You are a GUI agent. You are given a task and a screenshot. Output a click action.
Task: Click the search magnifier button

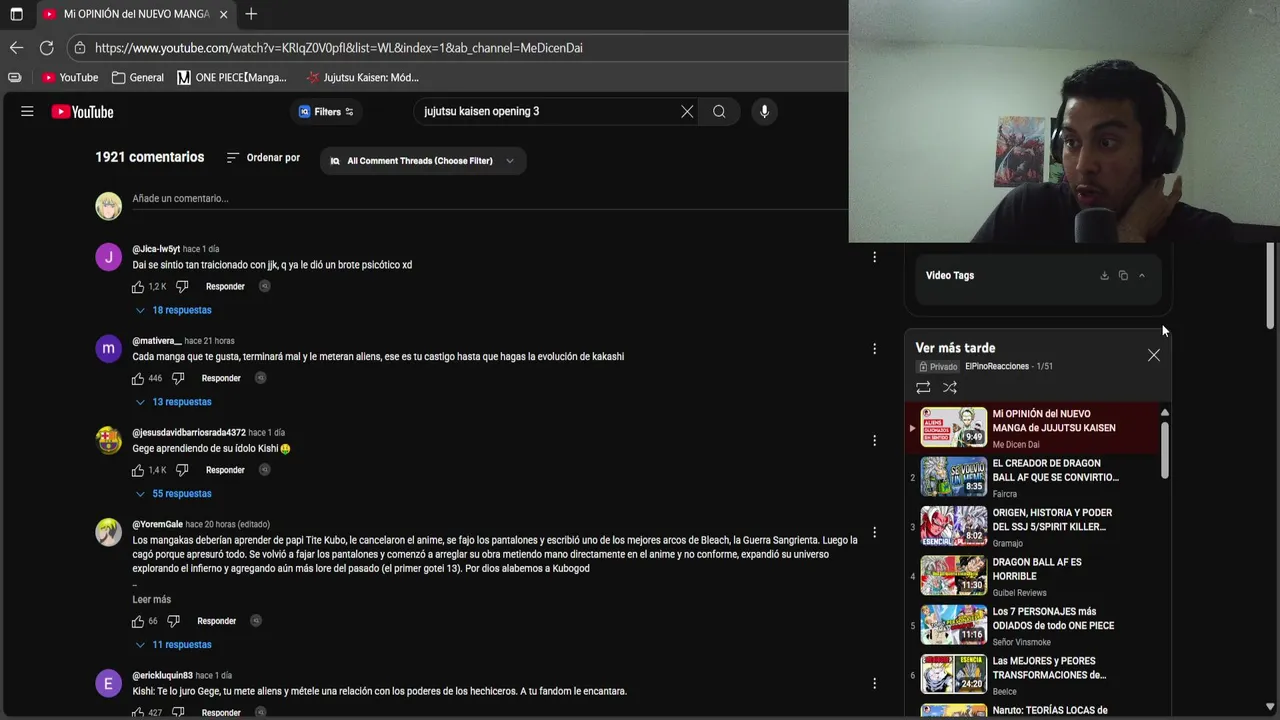tap(719, 112)
